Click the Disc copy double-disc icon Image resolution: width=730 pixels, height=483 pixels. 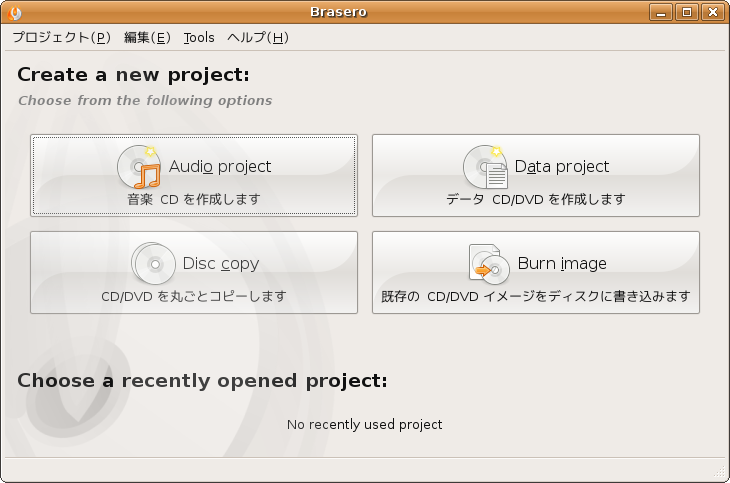point(153,264)
